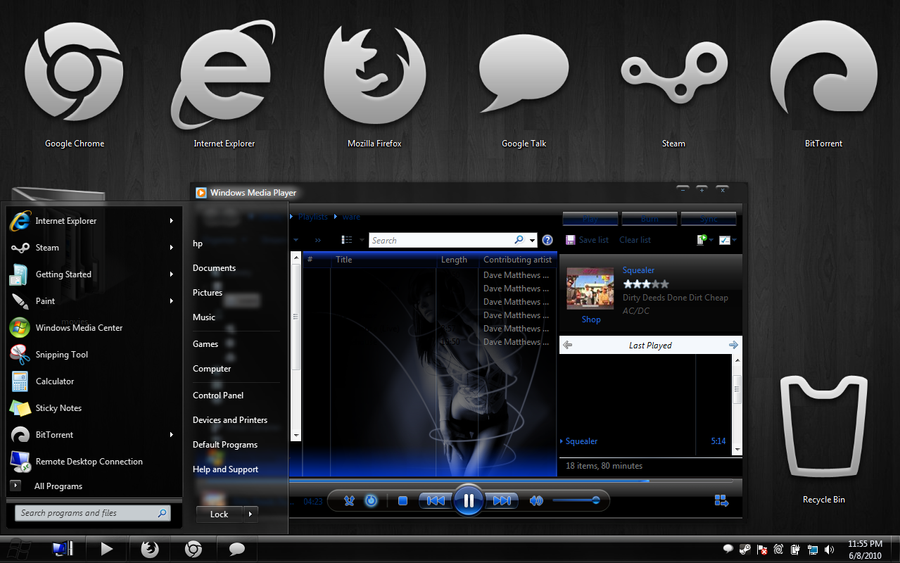Go to next list with right arrow
Image resolution: width=900 pixels, height=563 pixels.
tap(733, 345)
